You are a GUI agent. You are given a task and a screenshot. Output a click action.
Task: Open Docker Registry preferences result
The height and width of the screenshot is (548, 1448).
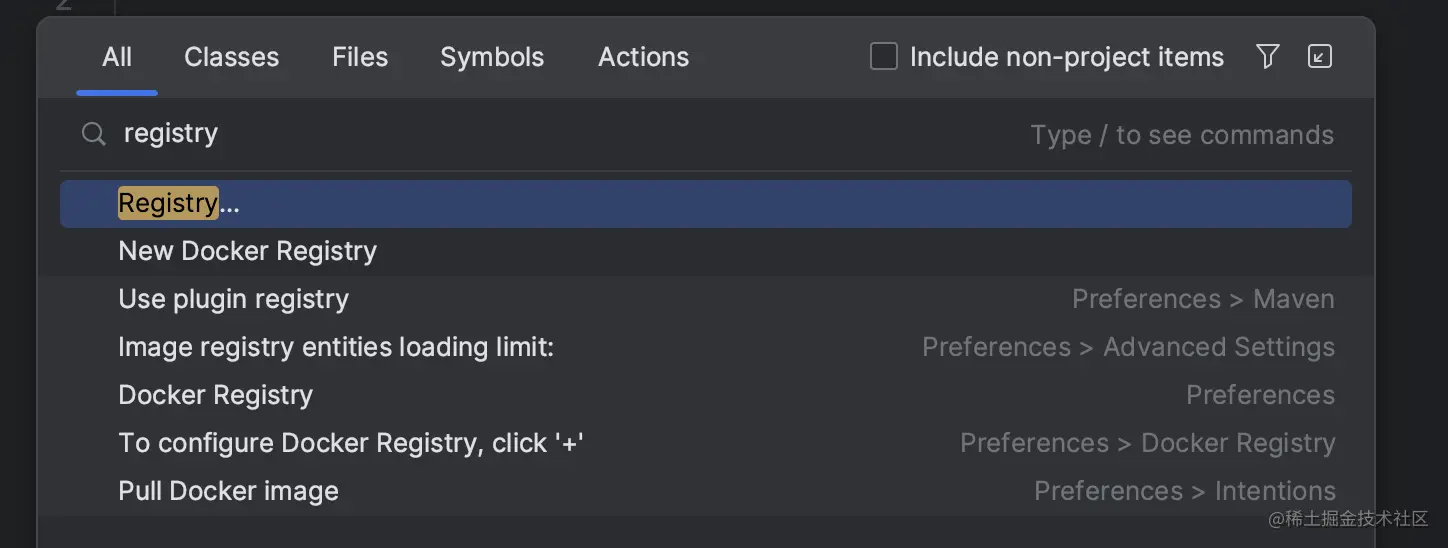tap(215, 395)
